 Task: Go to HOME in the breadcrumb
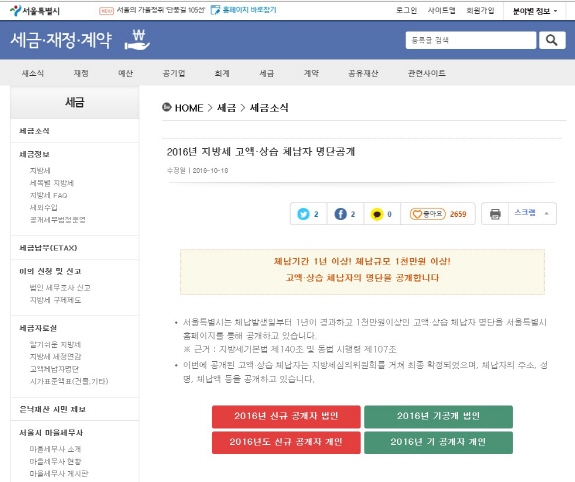point(189,108)
